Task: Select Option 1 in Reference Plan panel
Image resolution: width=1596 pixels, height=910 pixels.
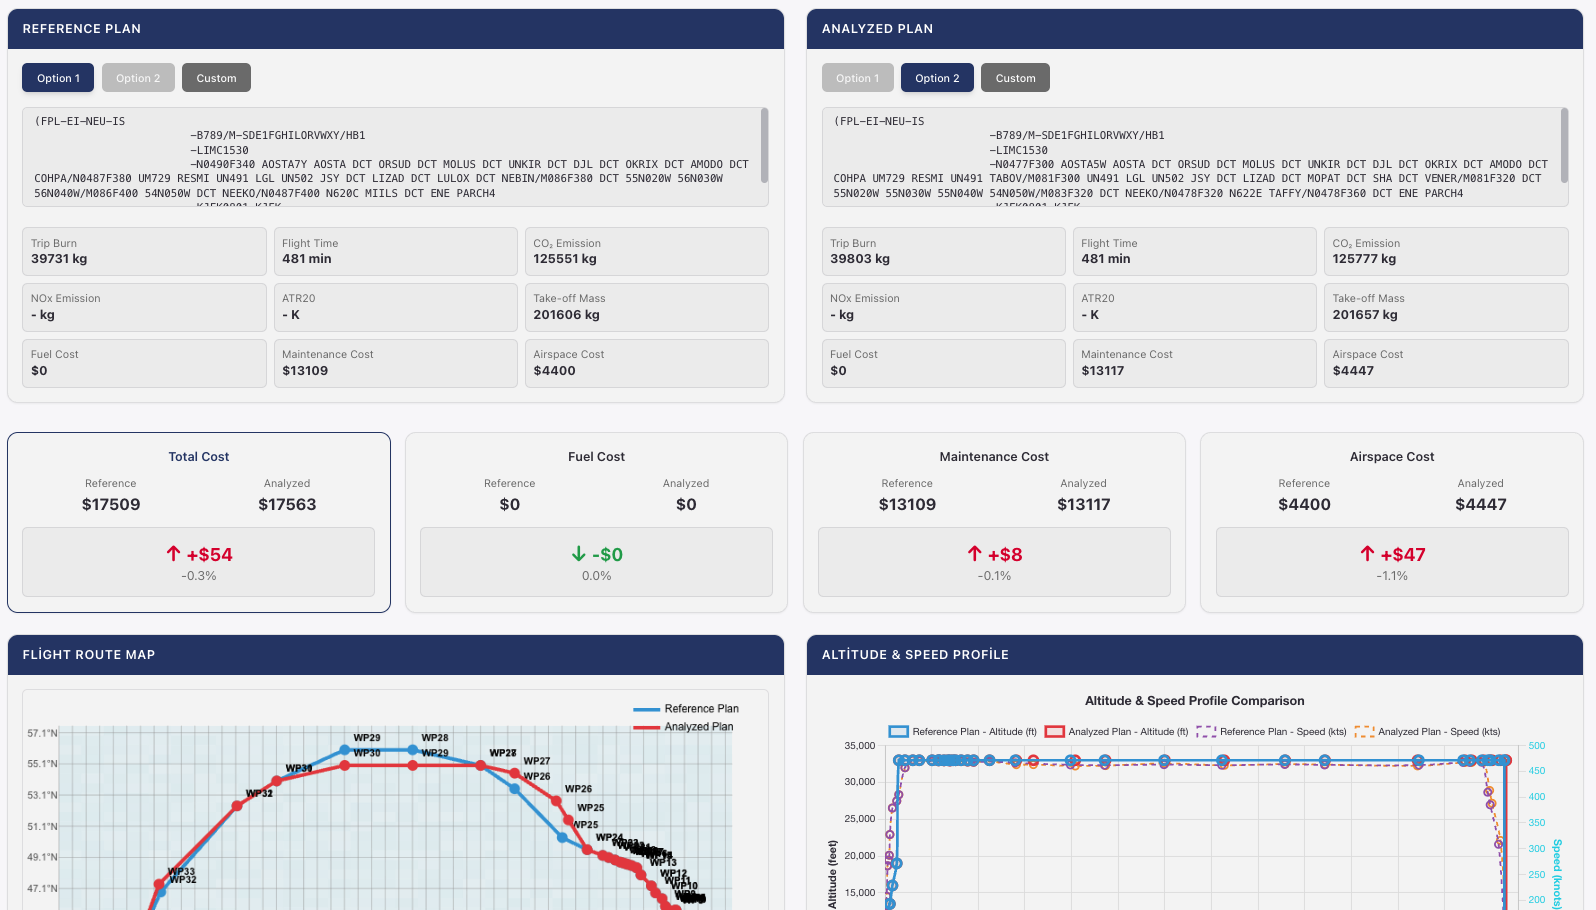Action: coord(58,78)
